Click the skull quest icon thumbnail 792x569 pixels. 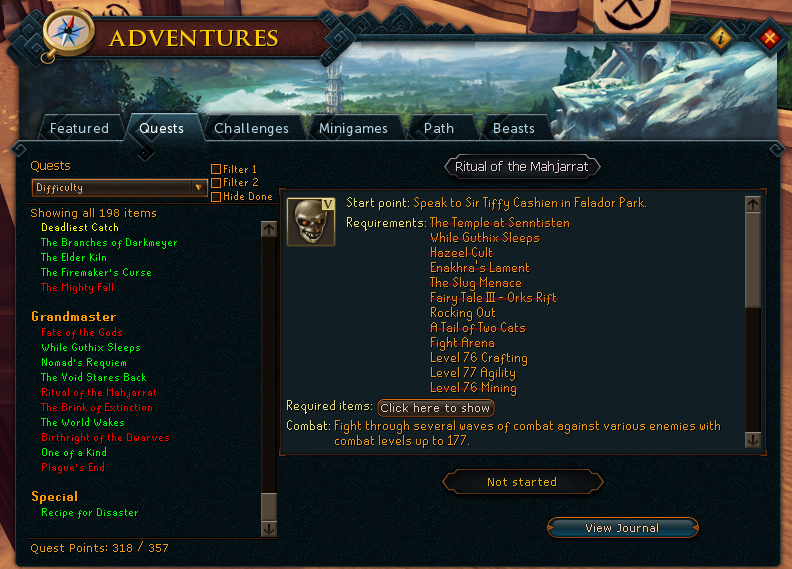pyautogui.click(x=311, y=222)
